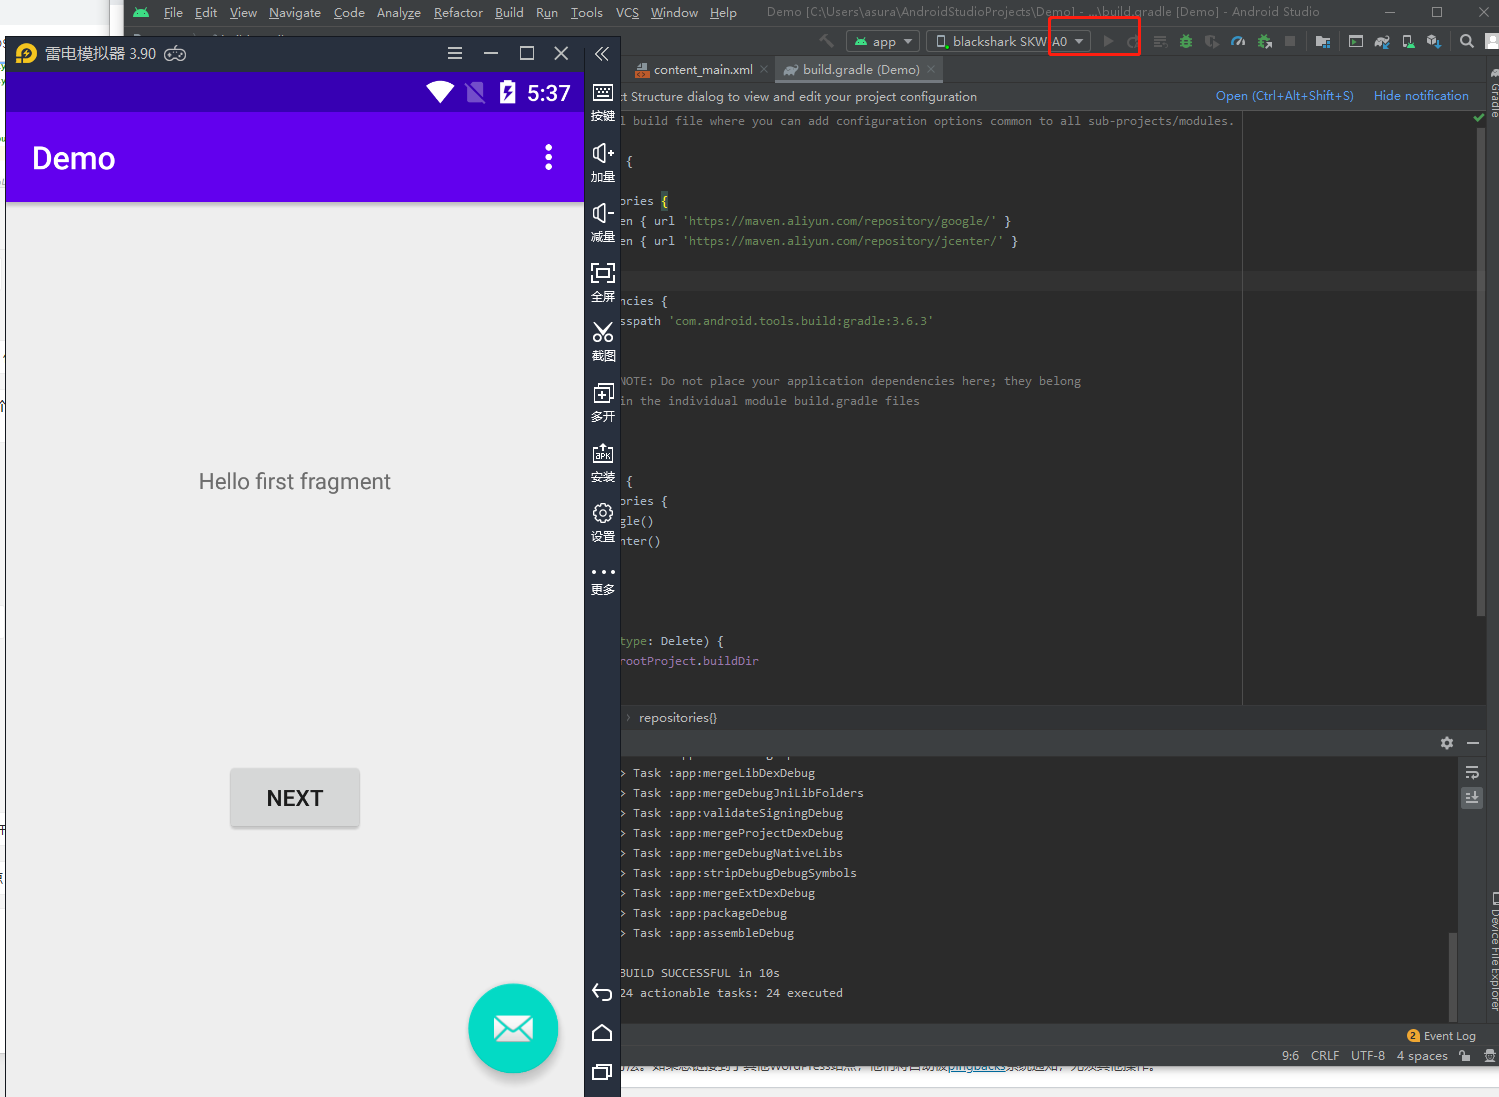Expand the assembleDebug task entry
Image resolution: width=1499 pixels, height=1097 pixels.
coord(624,933)
